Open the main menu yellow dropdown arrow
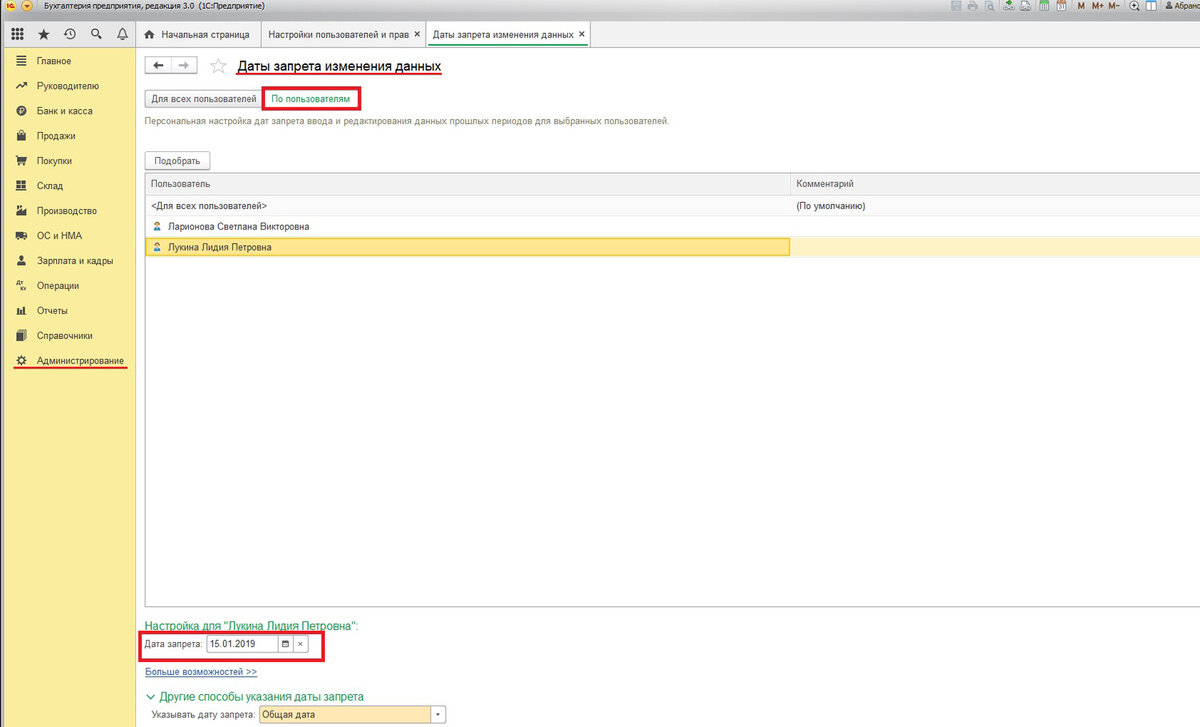The width and height of the screenshot is (1200, 727). [26, 6]
